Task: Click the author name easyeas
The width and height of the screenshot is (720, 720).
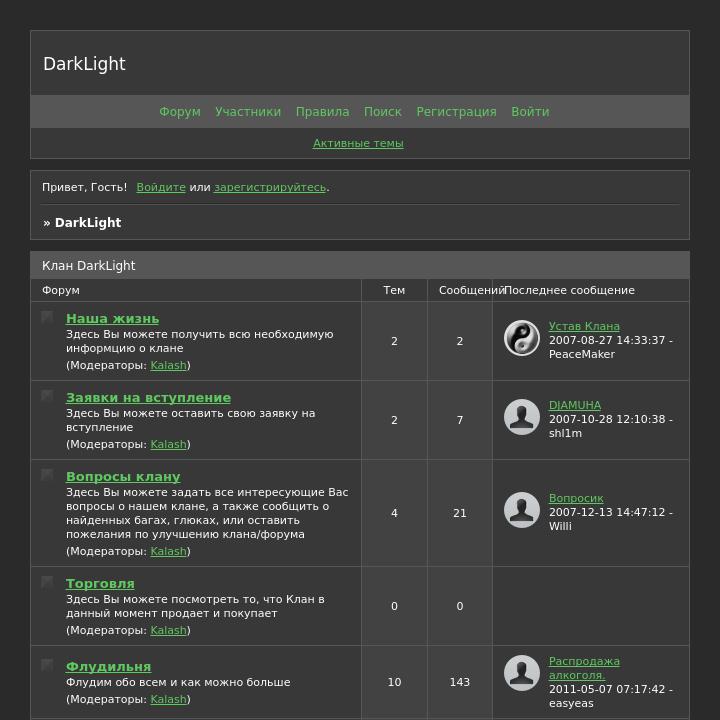Action: coord(571,703)
